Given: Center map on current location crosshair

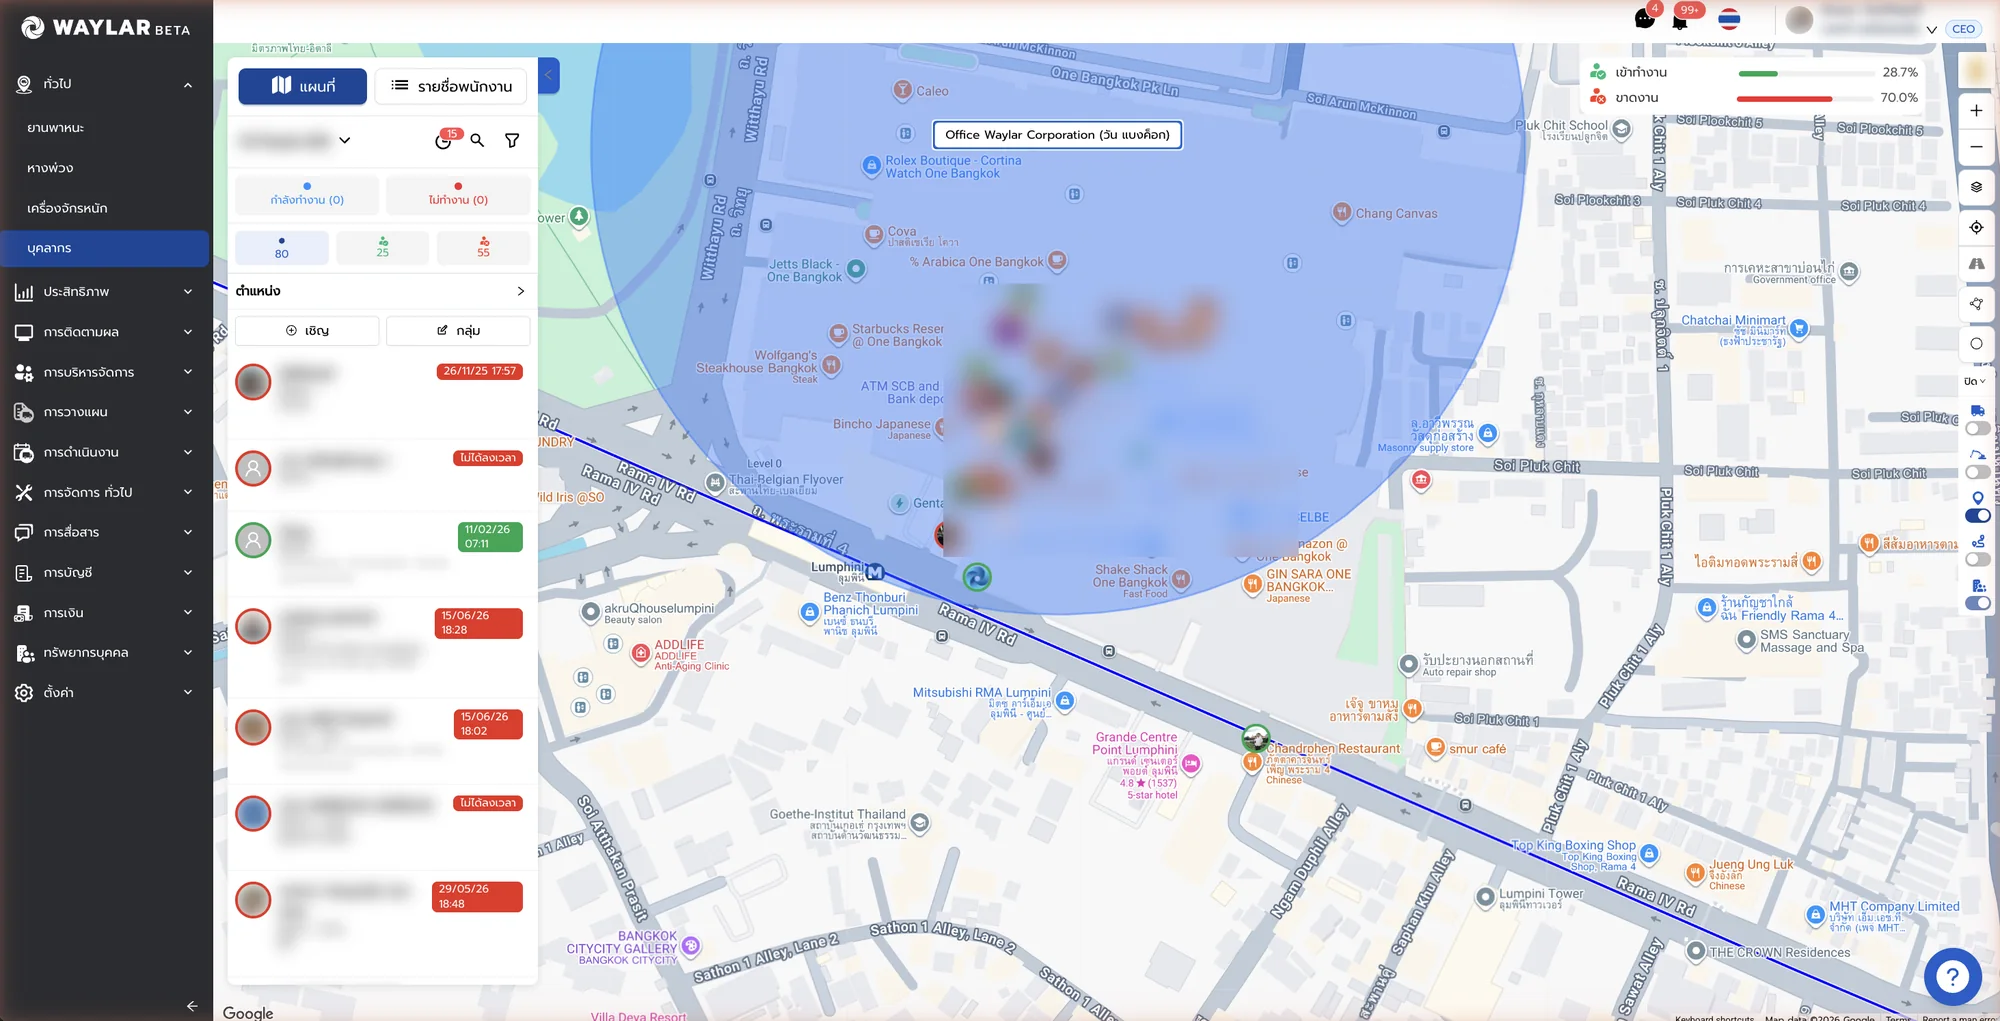Looking at the screenshot, I should point(1976,227).
